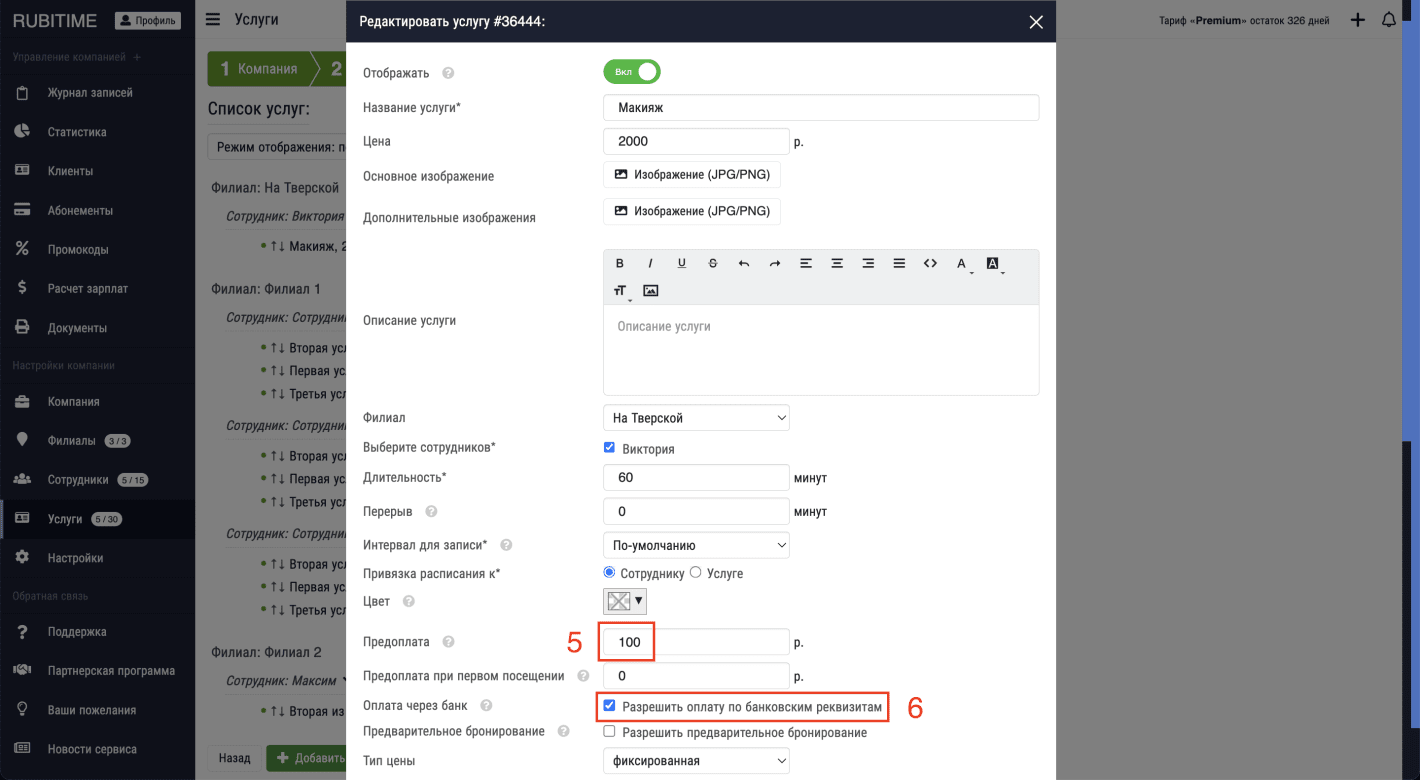Open the Тип цены dropdown

point(696,760)
